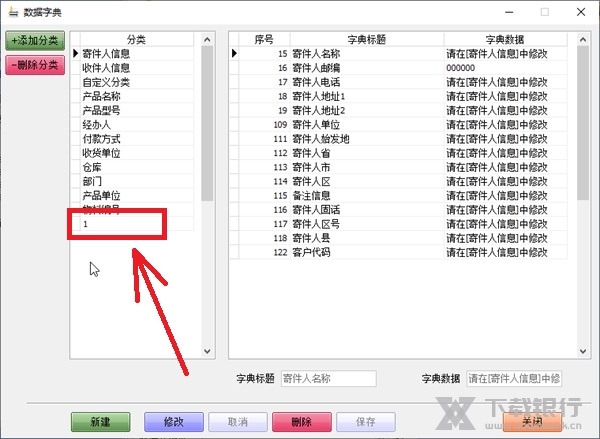Click the 取消 button
The width and height of the screenshot is (600, 439).
coord(238,422)
